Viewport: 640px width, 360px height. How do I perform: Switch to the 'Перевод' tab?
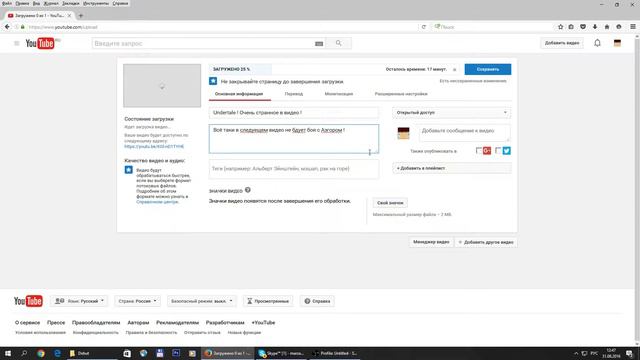(x=294, y=94)
